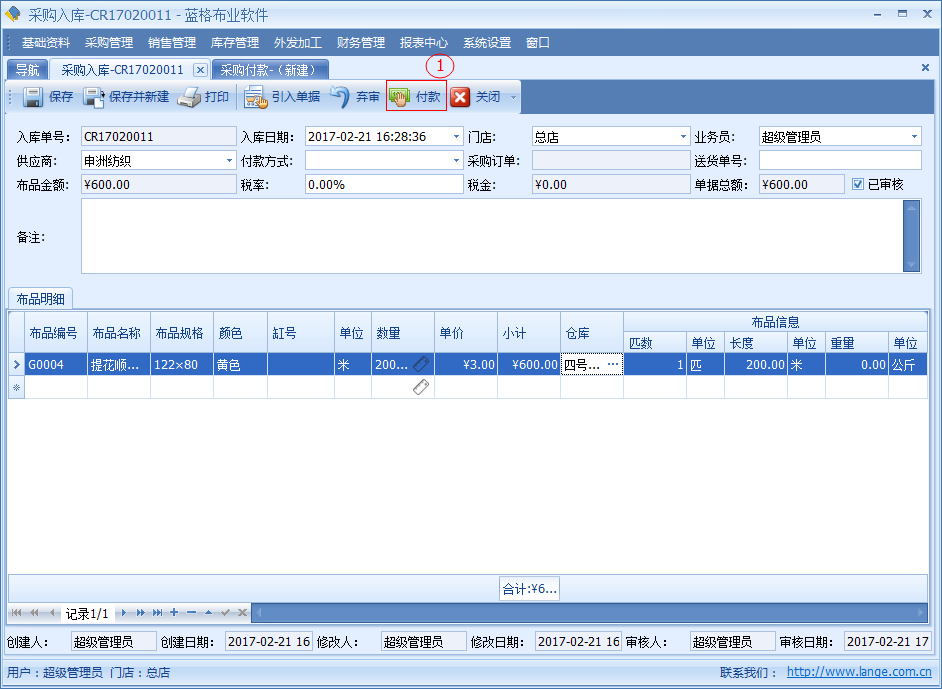Click the Save (保存) toolbar icon

coord(33,98)
